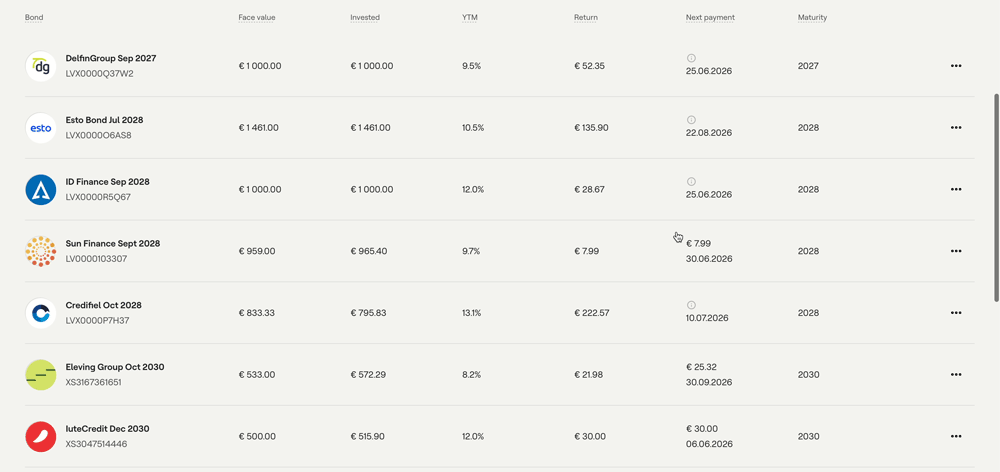Click info icon for Esto Bond payment
Viewport: 1000px width, 472px height.
(x=691, y=120)
